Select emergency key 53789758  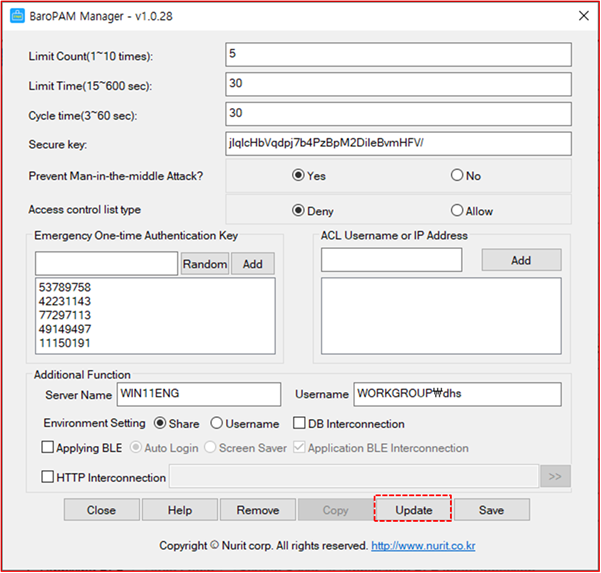pos(65,287)
